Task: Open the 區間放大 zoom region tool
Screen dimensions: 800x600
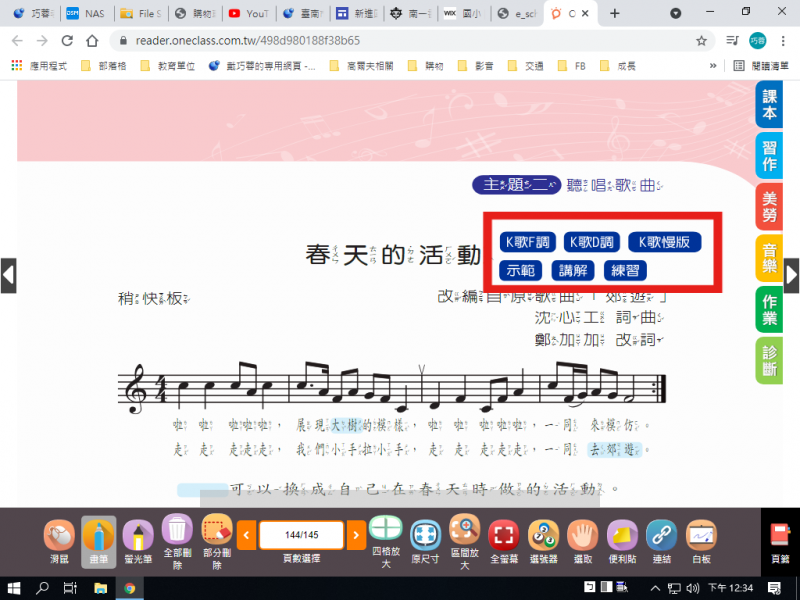Action: [465, 535]
